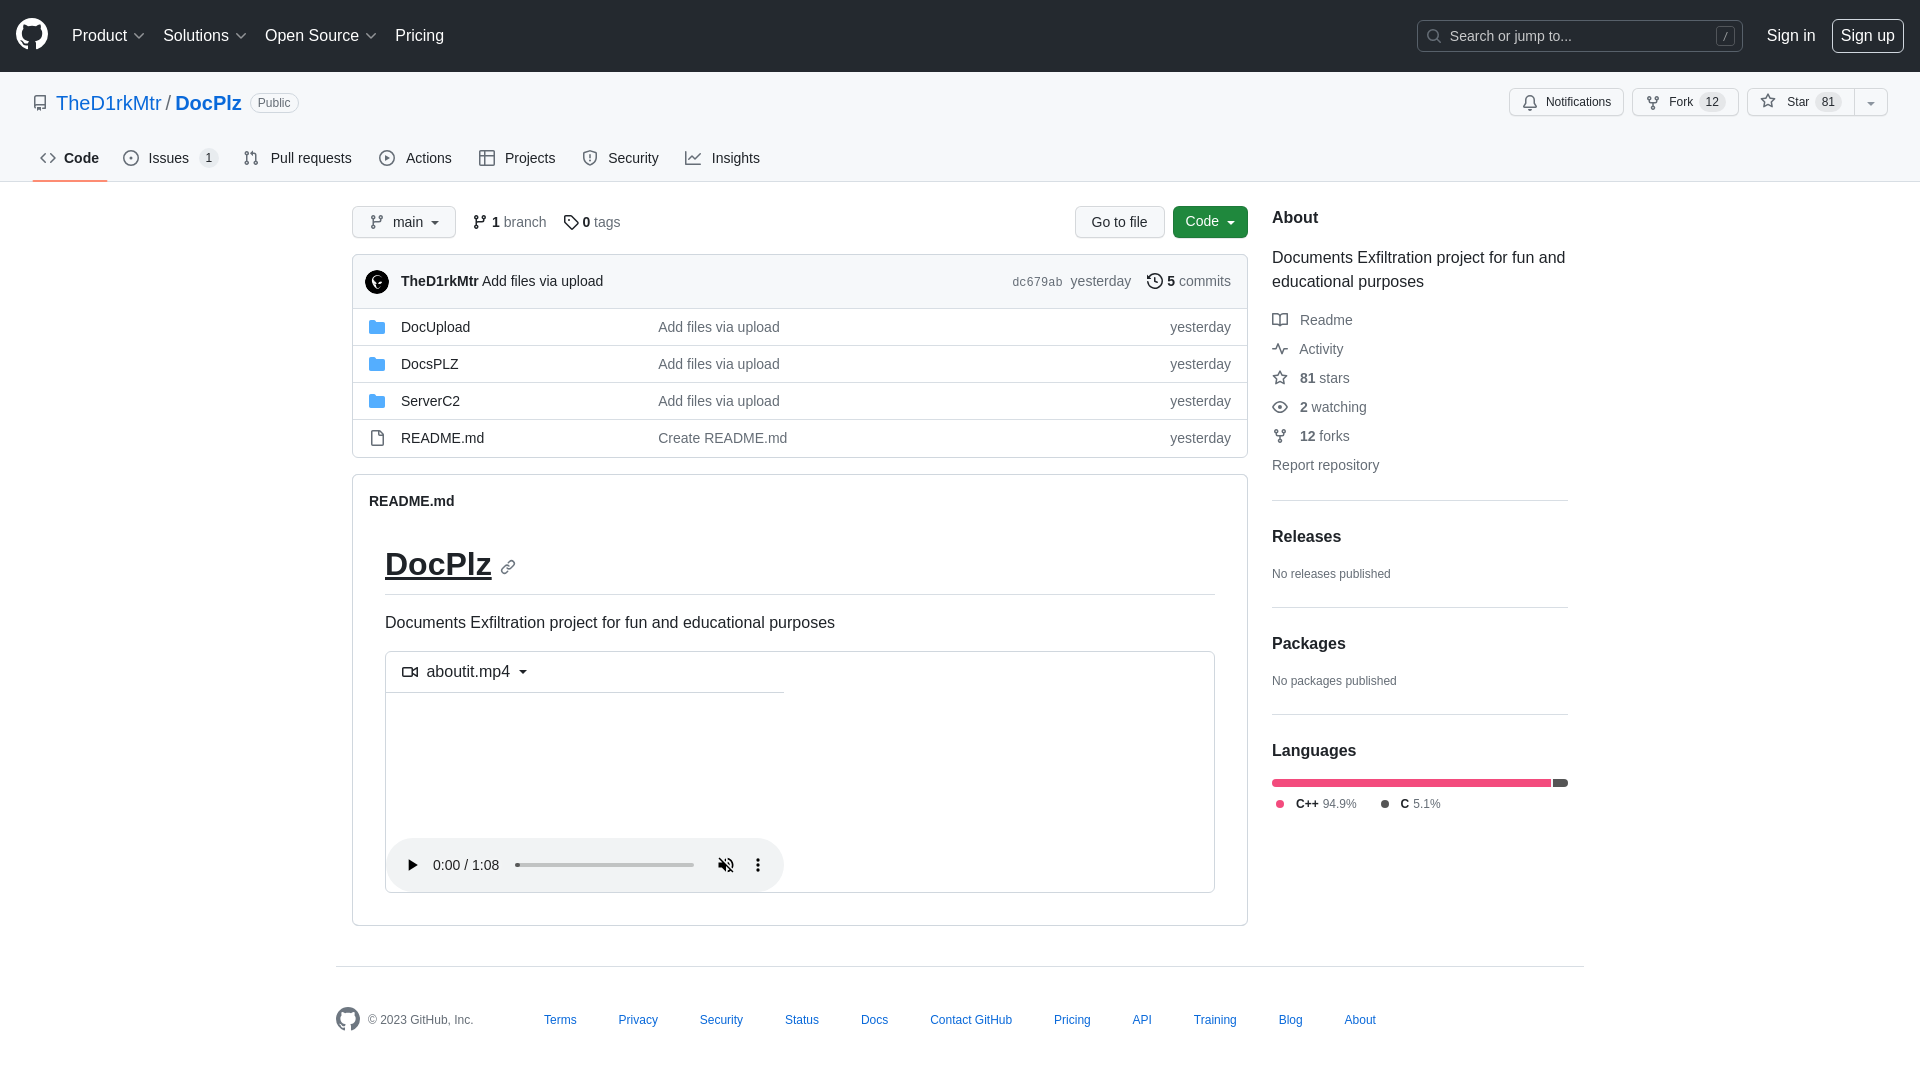Click the Releases heading link
The height and width of the screenshot is (1080, 1920).
click(x=1306, y=537)
